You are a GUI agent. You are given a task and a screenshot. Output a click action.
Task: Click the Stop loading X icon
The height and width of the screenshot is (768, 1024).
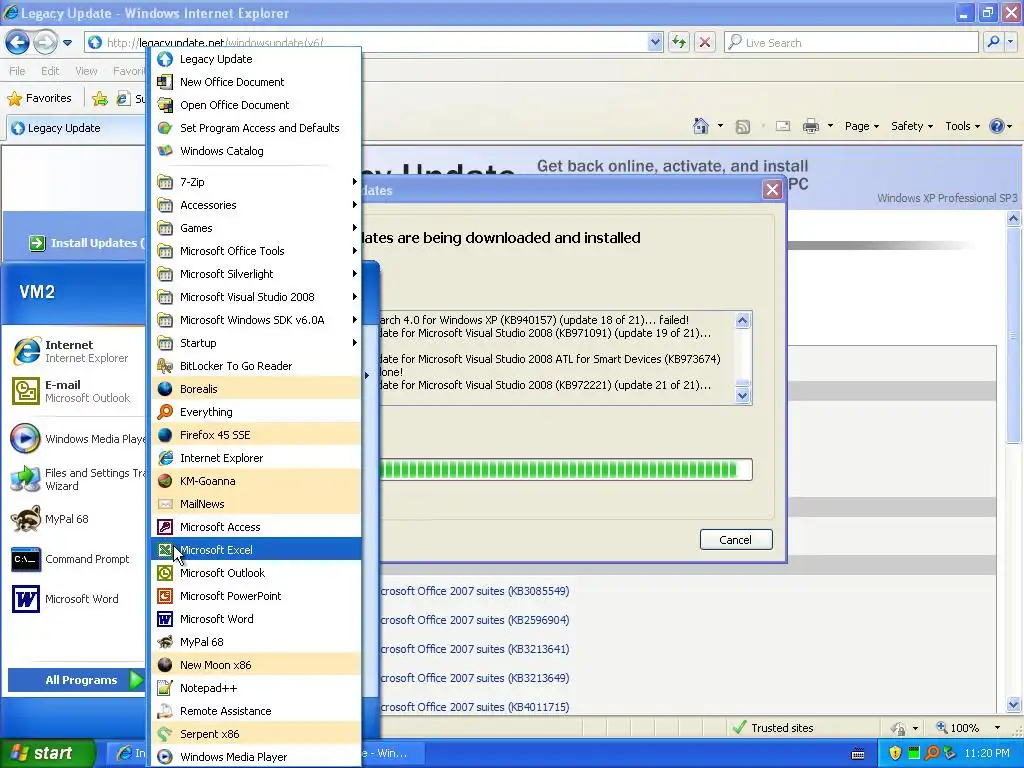705,42
